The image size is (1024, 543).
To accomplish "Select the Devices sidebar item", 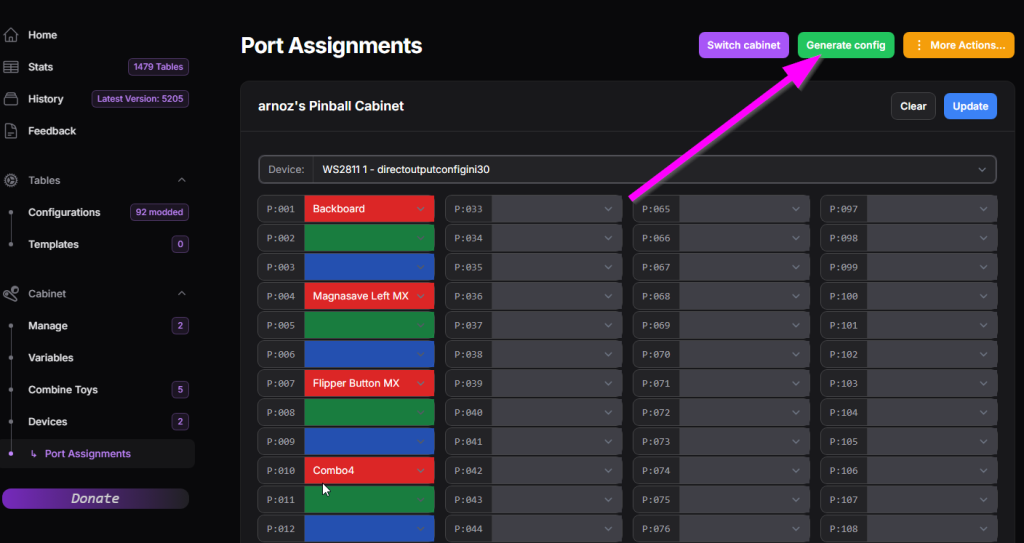I will coord(48,422).
